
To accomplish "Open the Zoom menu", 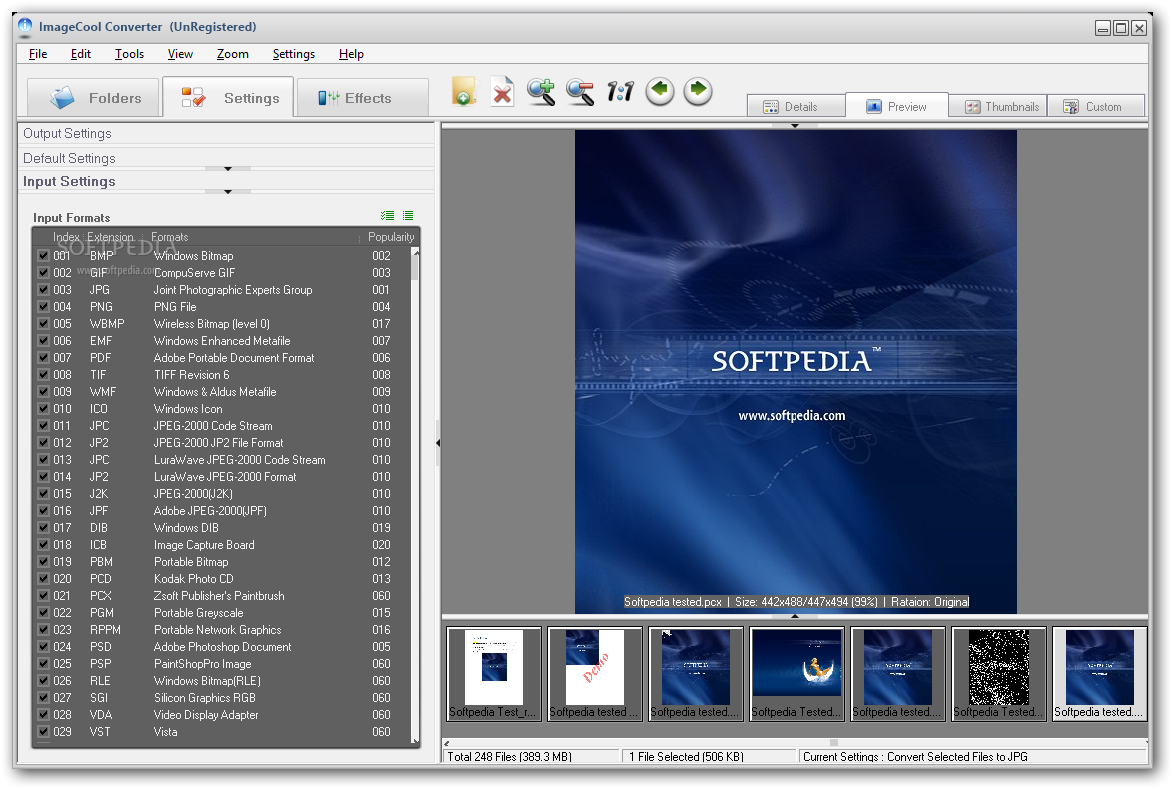I will 233,54.
